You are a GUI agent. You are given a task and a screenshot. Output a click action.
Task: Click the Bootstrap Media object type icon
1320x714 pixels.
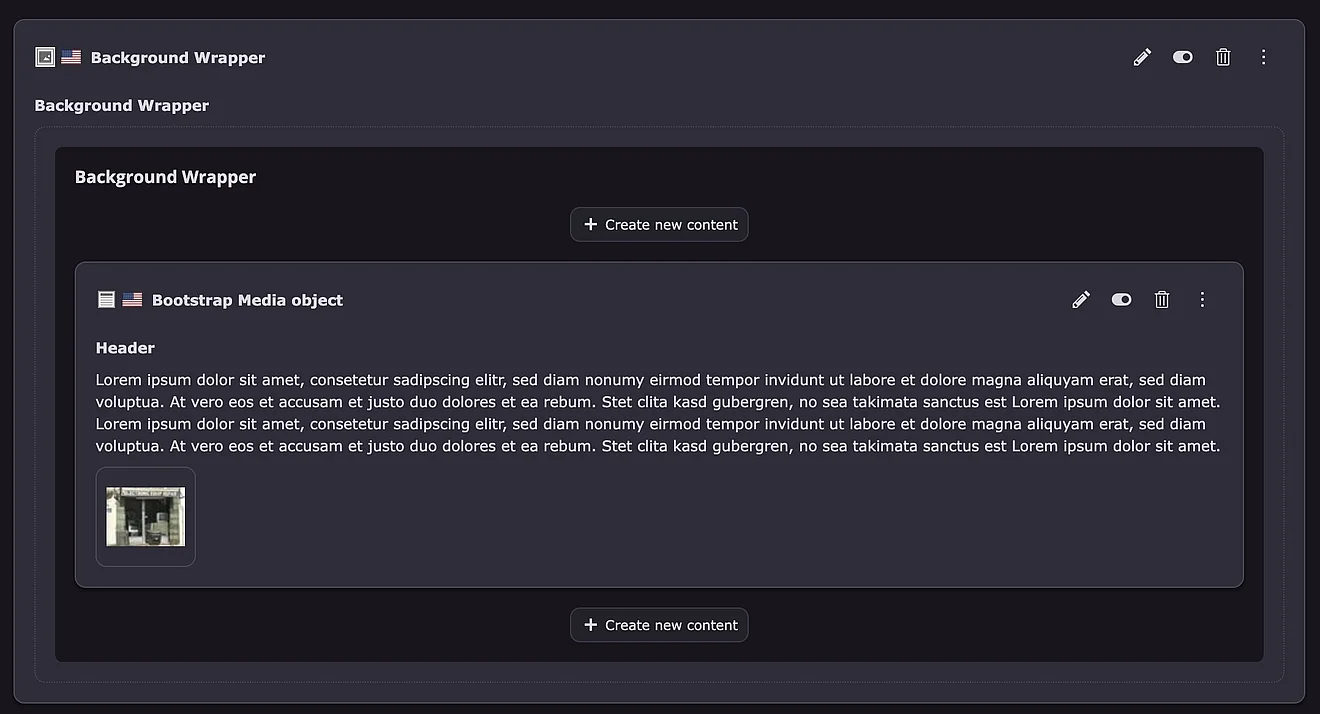pyautogui.click(x=106, y=299)
